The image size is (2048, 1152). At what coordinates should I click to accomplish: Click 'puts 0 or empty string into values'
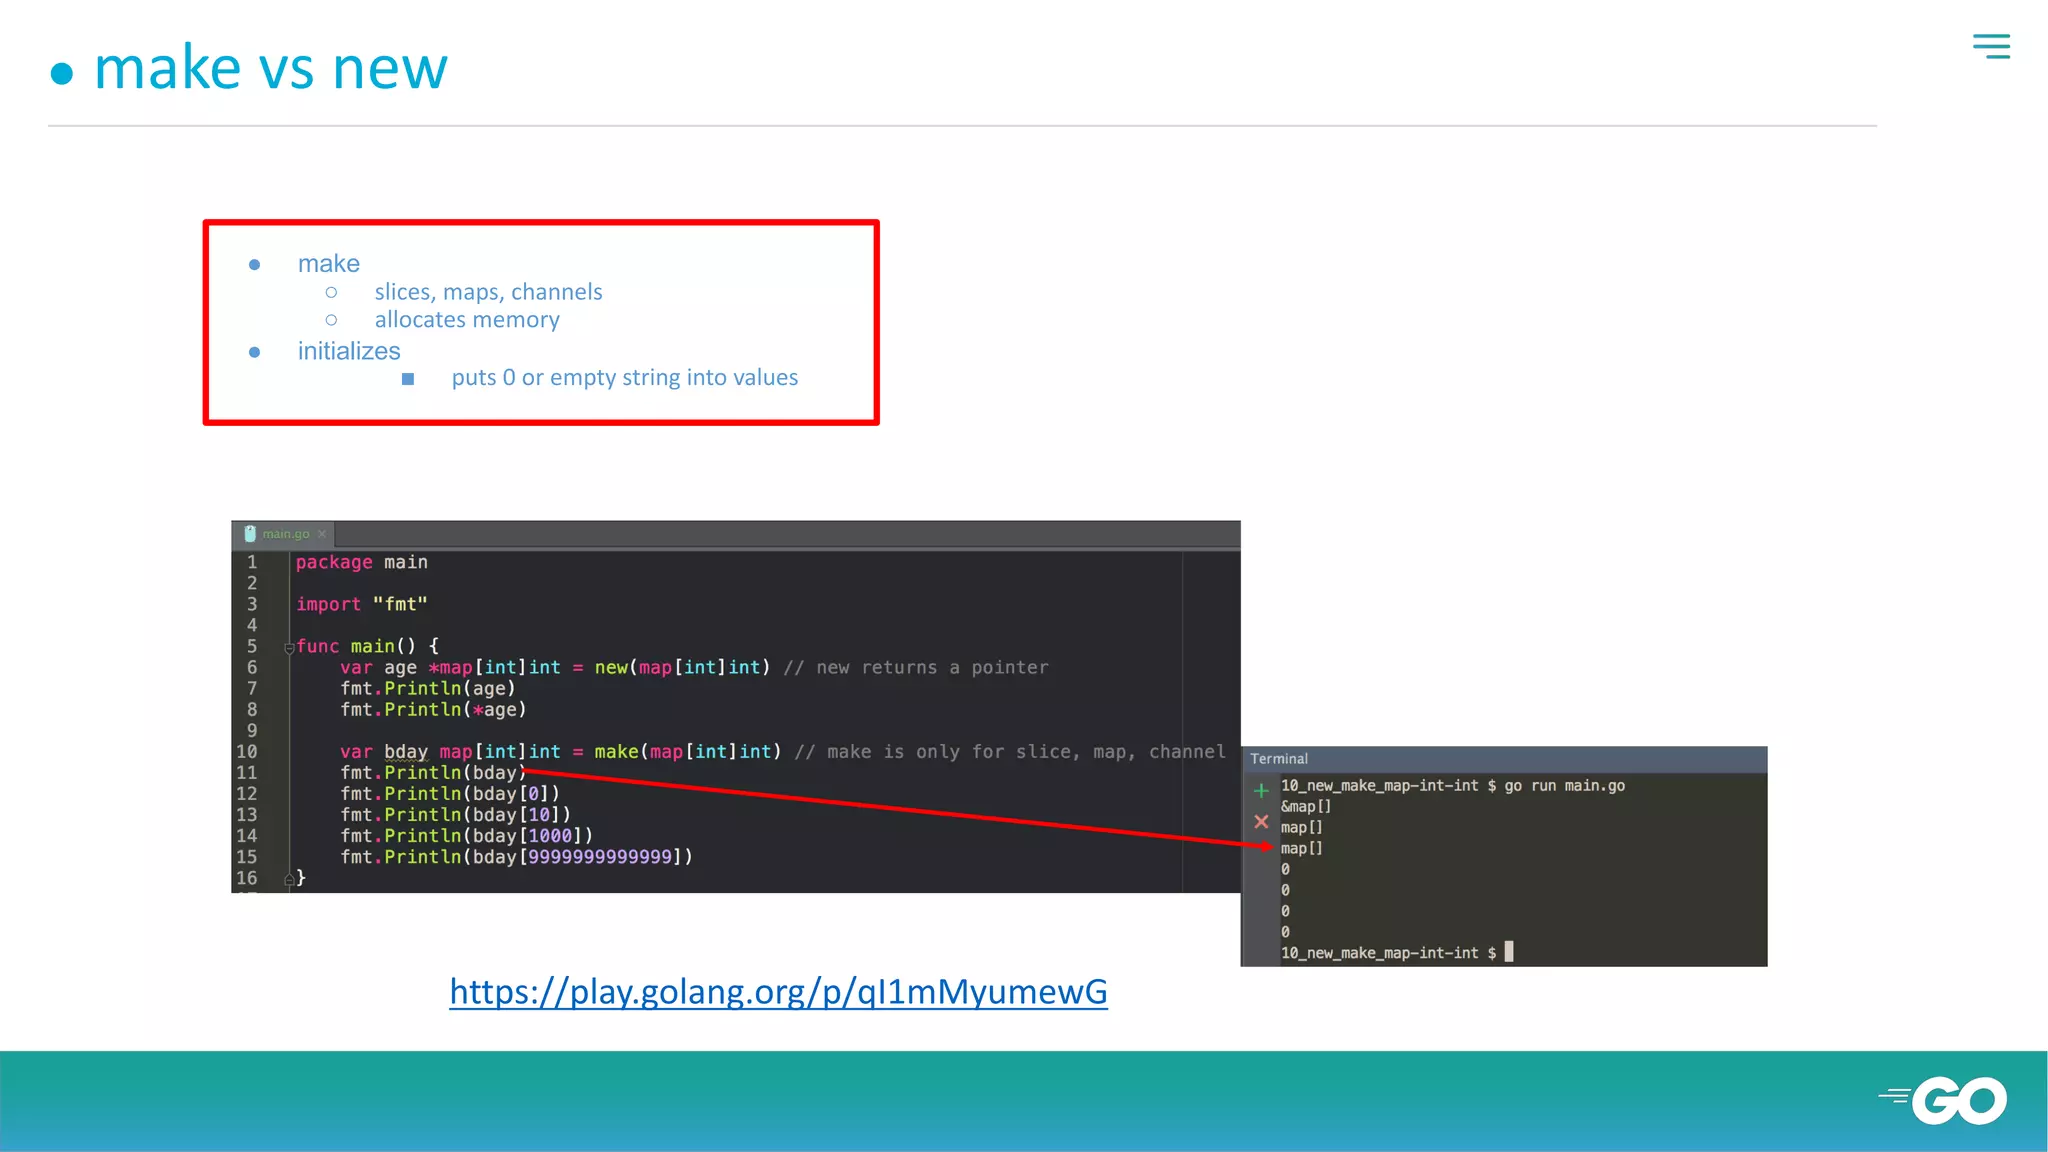[x=624, y=378]
